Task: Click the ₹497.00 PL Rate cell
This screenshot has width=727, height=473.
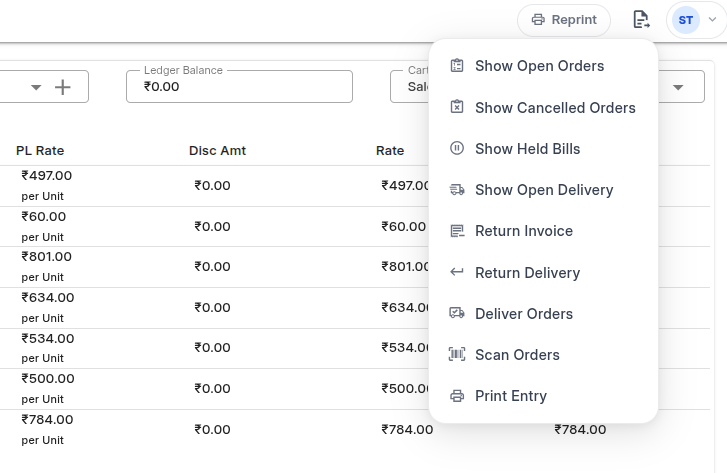Action: pos(46,176)
